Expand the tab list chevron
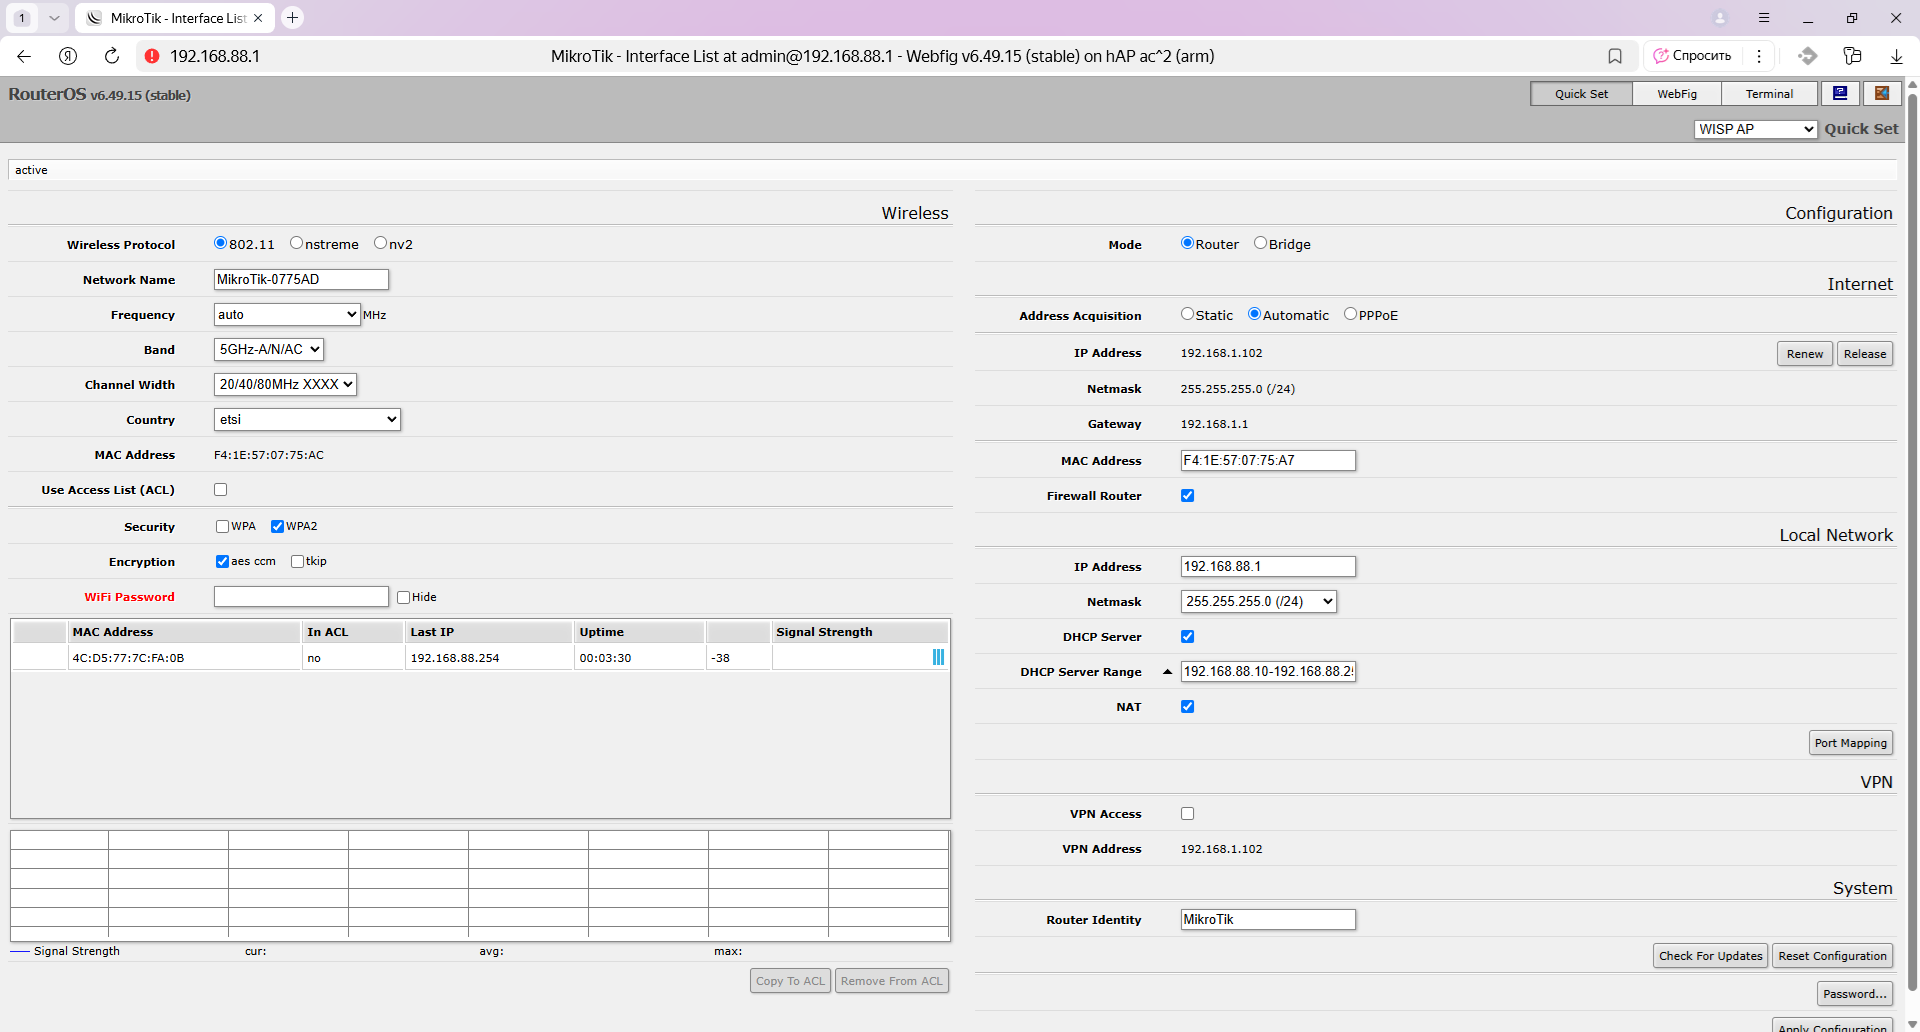The height and width of the screenshot is (1032, 1920). [x=54, y=18]
